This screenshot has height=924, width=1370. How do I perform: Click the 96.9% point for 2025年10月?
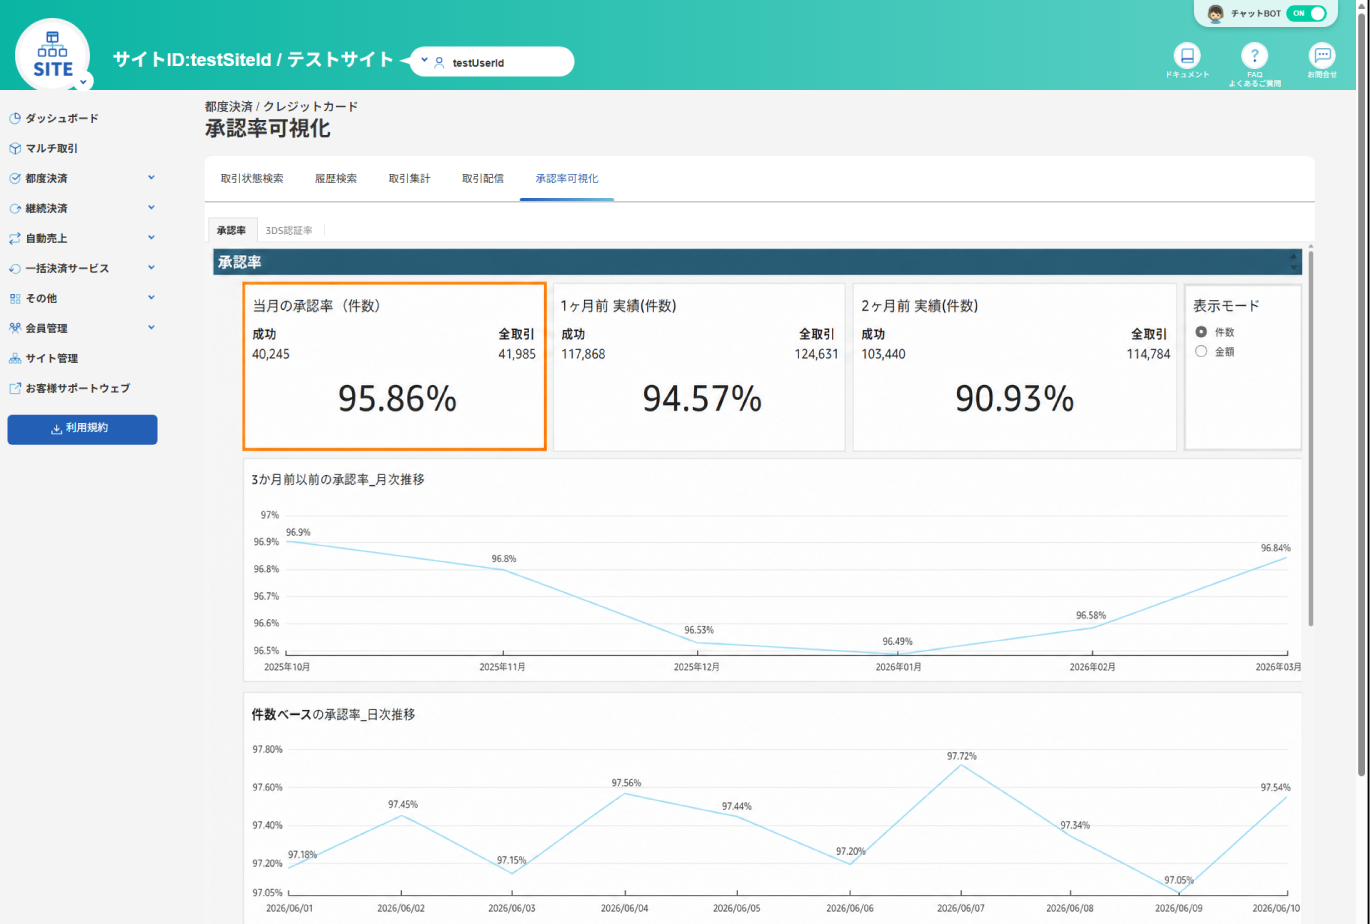pyautogui.click(x=287, y=540)
